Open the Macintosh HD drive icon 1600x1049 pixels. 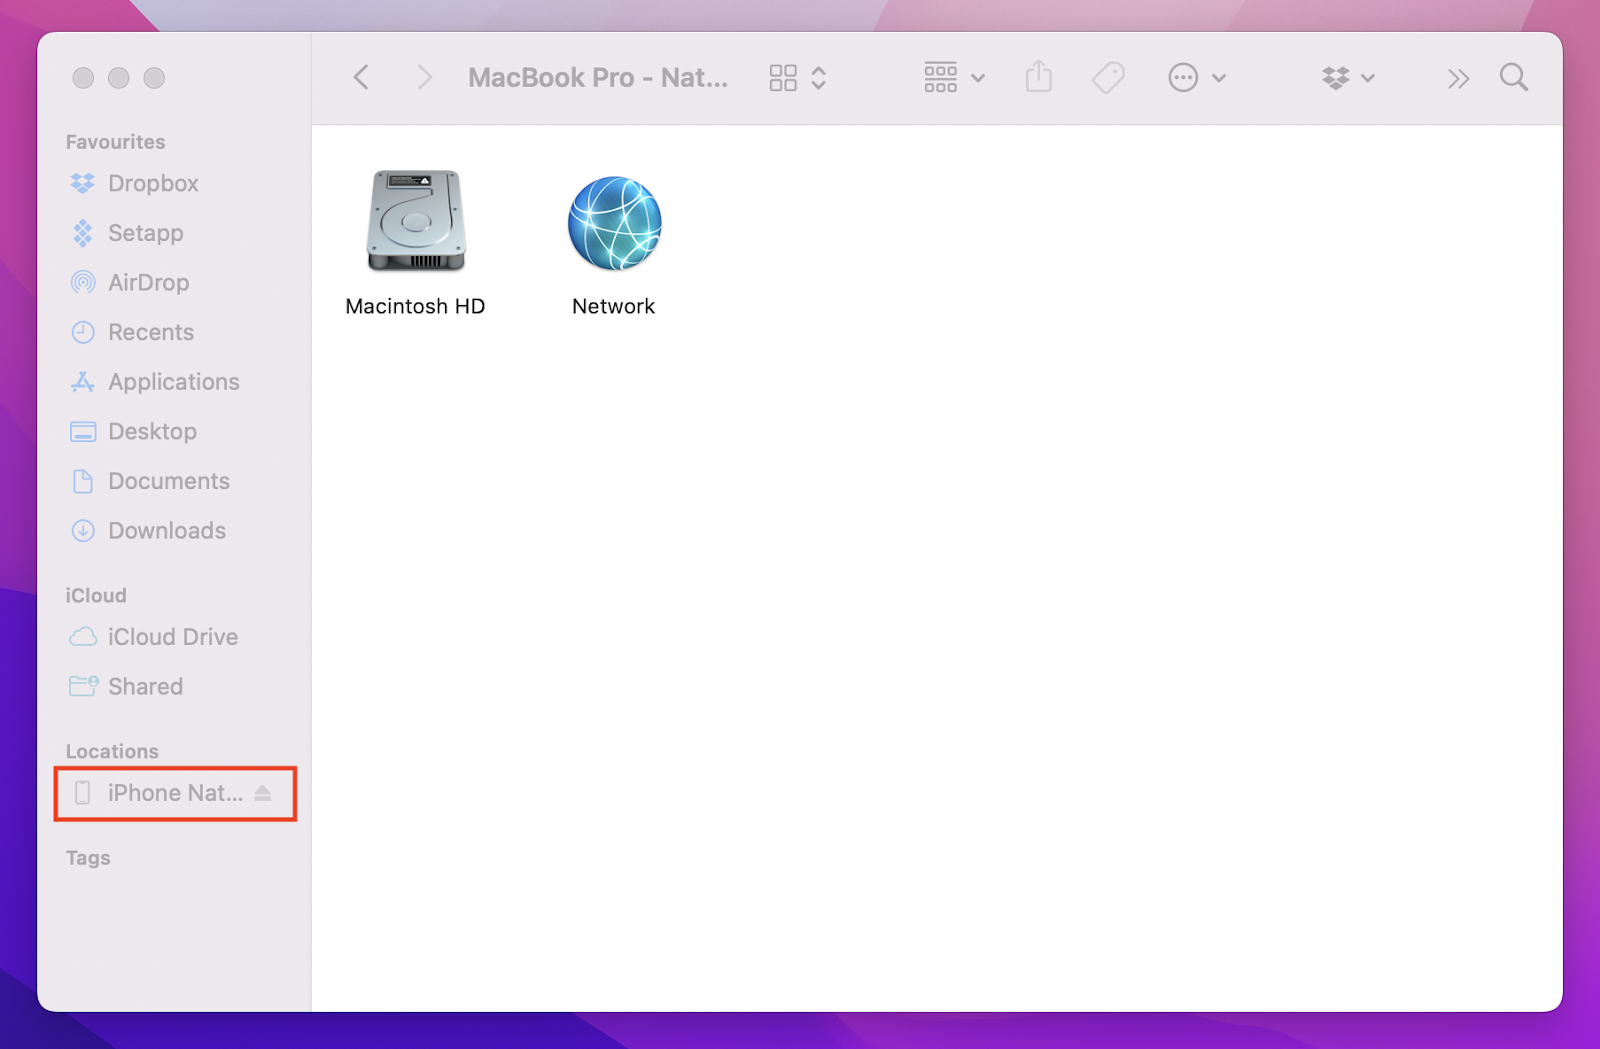tap(416, 221)
